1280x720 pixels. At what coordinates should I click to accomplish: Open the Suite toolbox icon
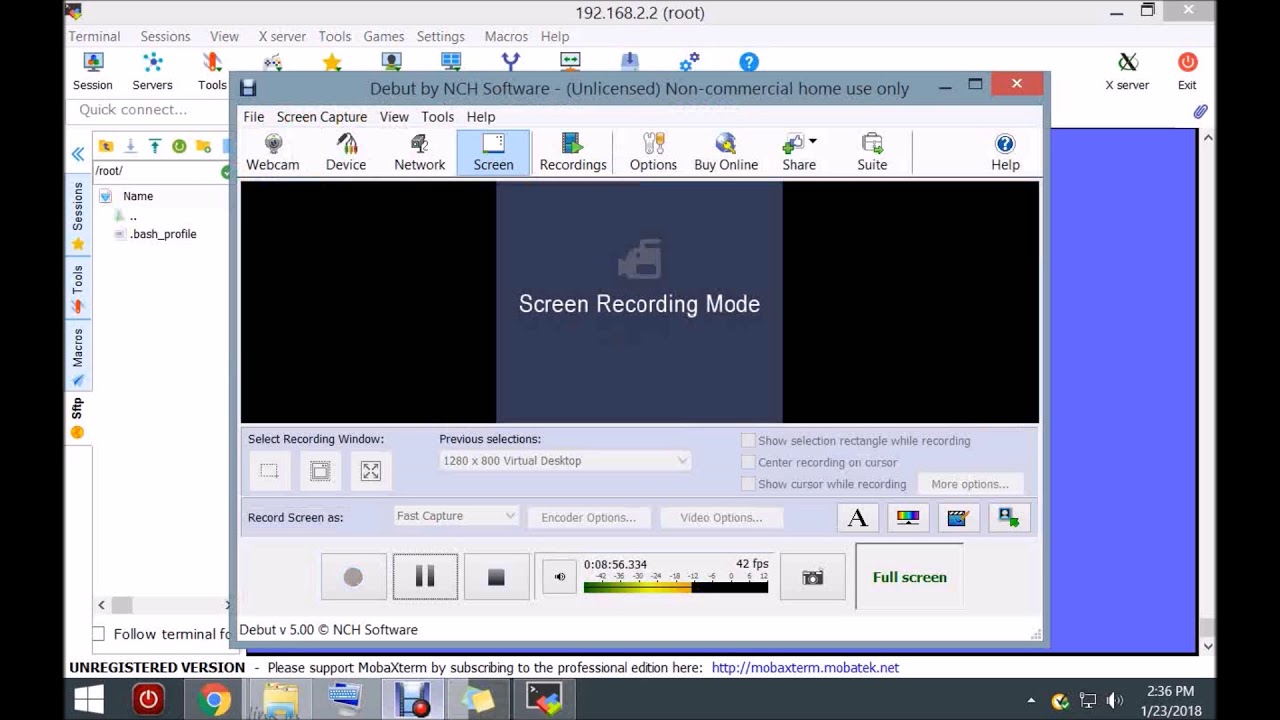pyautogui.click(x=872, y=153)
